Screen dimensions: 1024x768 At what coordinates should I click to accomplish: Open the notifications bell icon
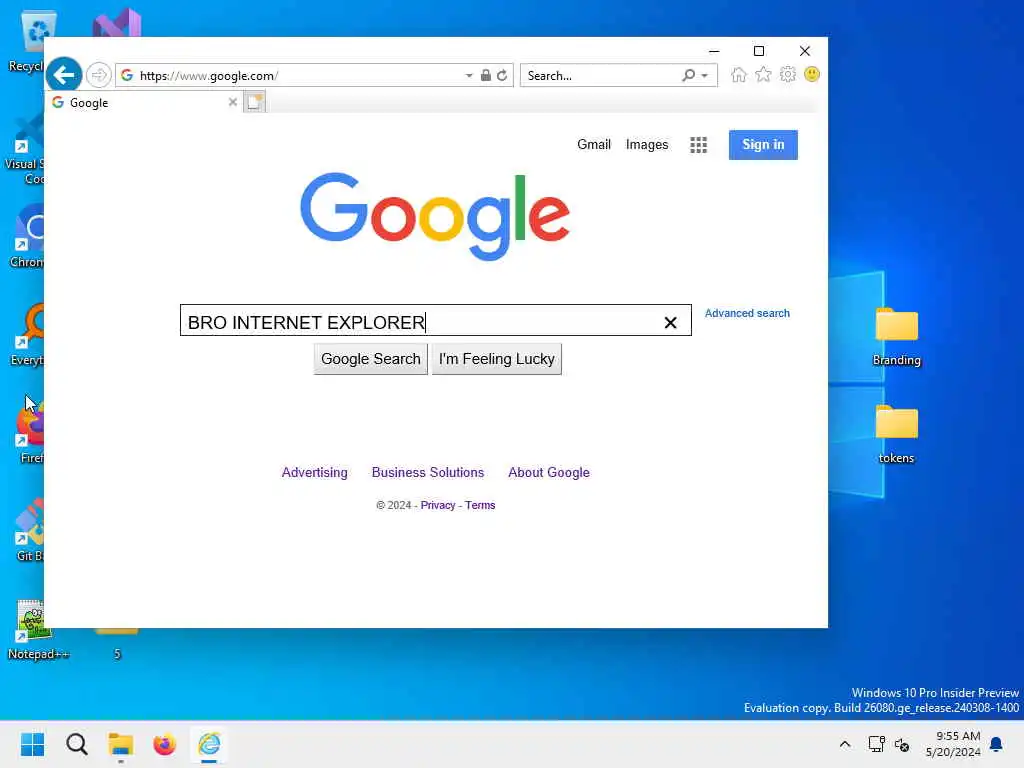click(x=996, y=744)
